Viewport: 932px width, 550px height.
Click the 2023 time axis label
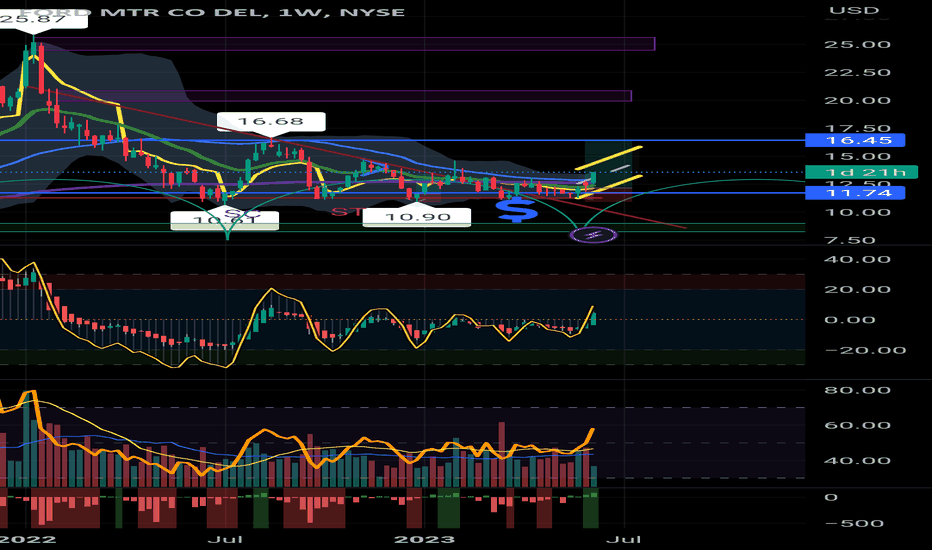click(x=424, y=539)
